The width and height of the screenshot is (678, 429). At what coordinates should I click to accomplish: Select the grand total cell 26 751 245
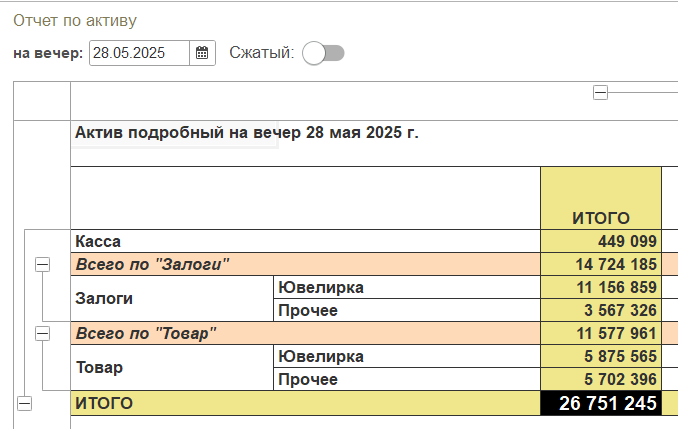pyautogui.click(x=601, y=403)
